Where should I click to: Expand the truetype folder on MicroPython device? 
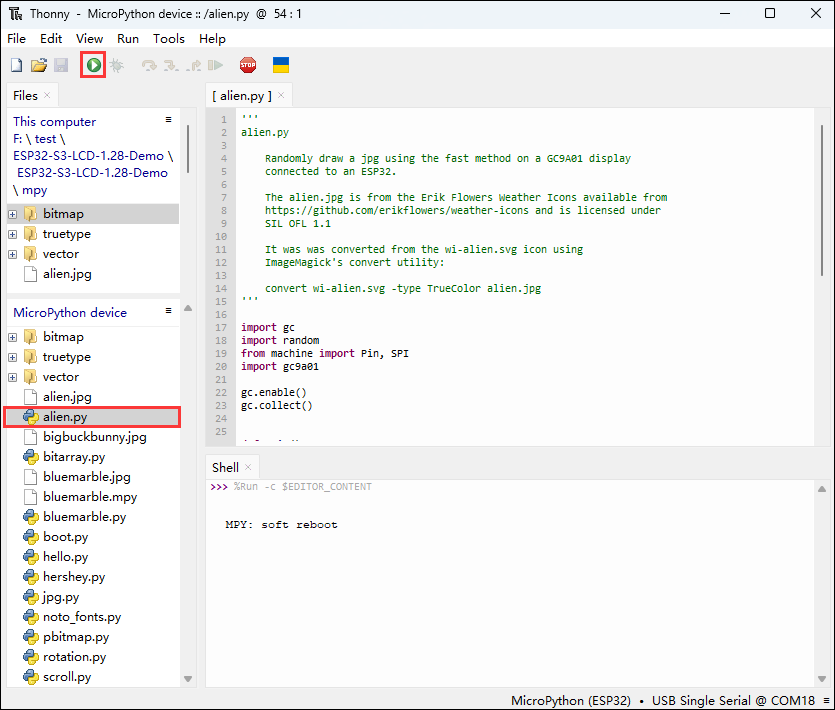[x=13, y=357]
